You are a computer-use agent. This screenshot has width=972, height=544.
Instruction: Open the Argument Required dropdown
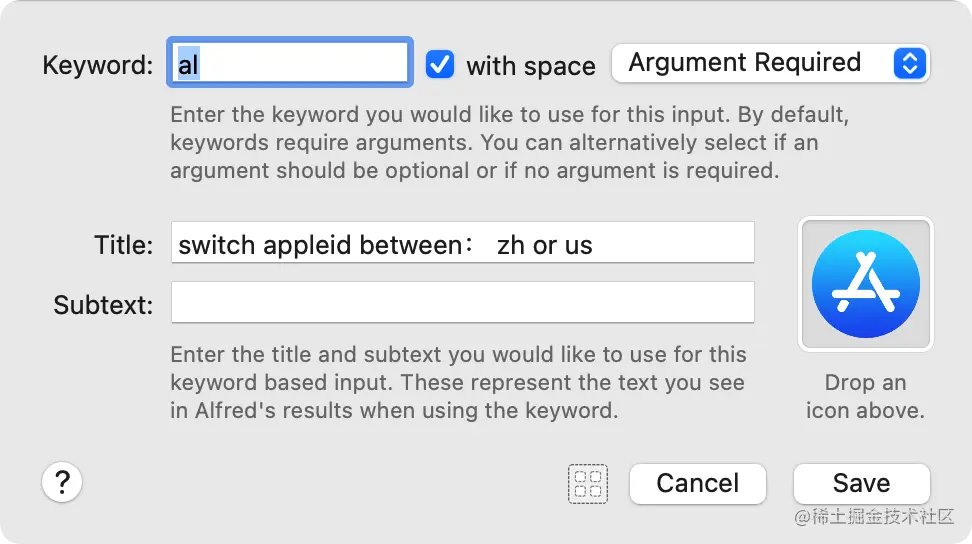(x=768, y=63)
